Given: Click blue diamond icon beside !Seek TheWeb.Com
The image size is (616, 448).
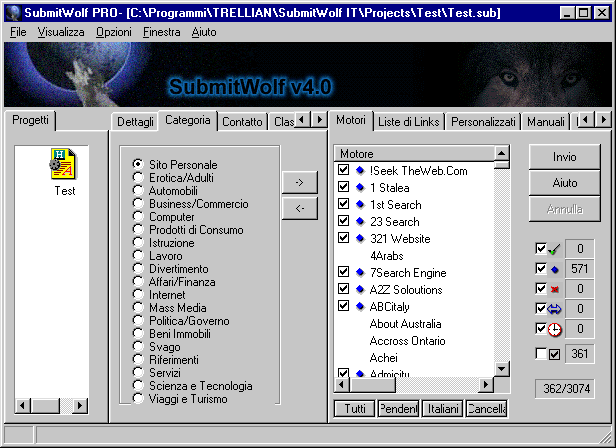Looking at the screenshot, I should point(360,171).
